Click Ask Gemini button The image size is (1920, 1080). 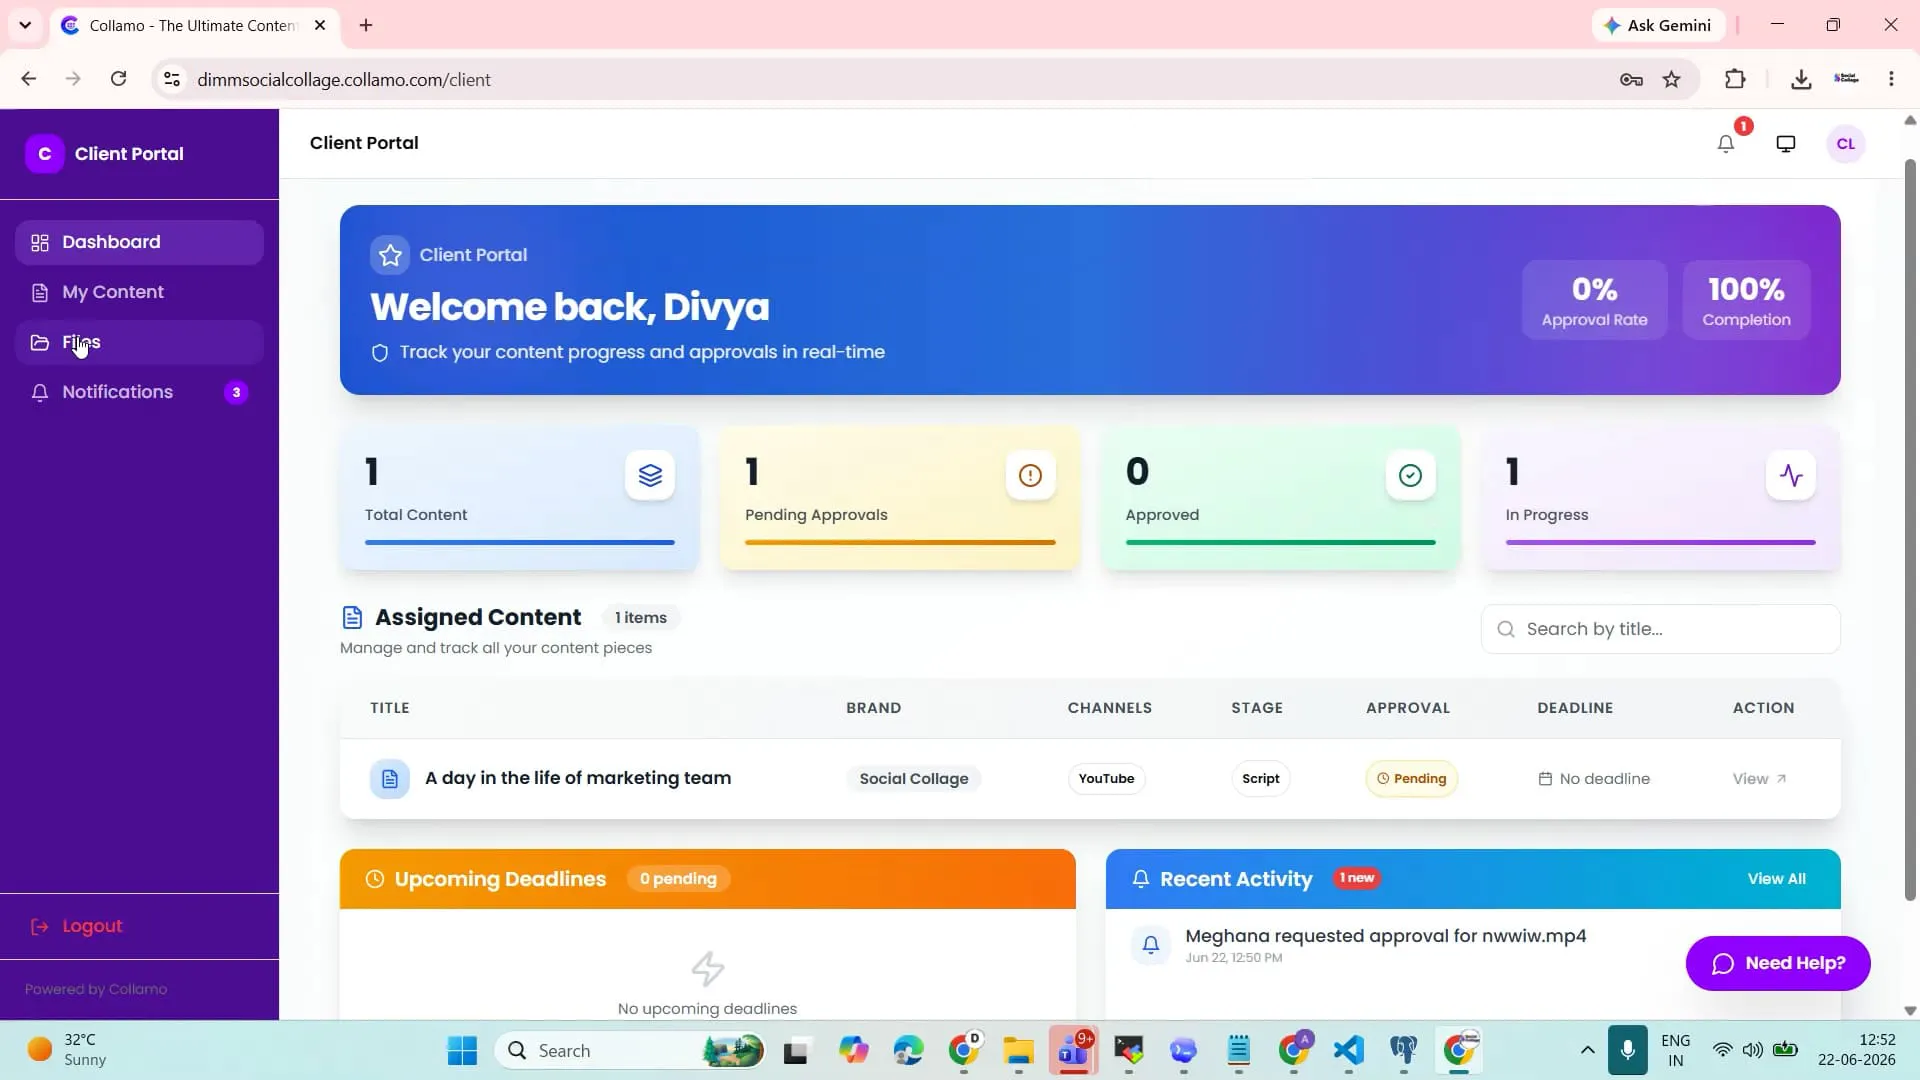point(1658,25)
